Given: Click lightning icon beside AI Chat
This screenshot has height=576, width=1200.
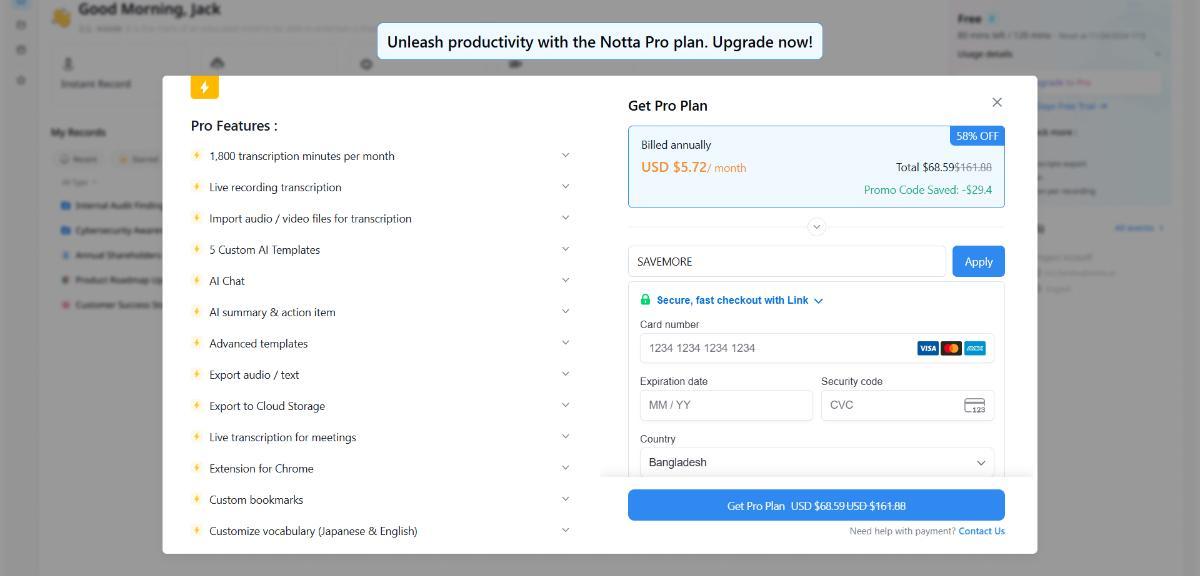Looking at the screenshot, I should (x=197, y=281).
